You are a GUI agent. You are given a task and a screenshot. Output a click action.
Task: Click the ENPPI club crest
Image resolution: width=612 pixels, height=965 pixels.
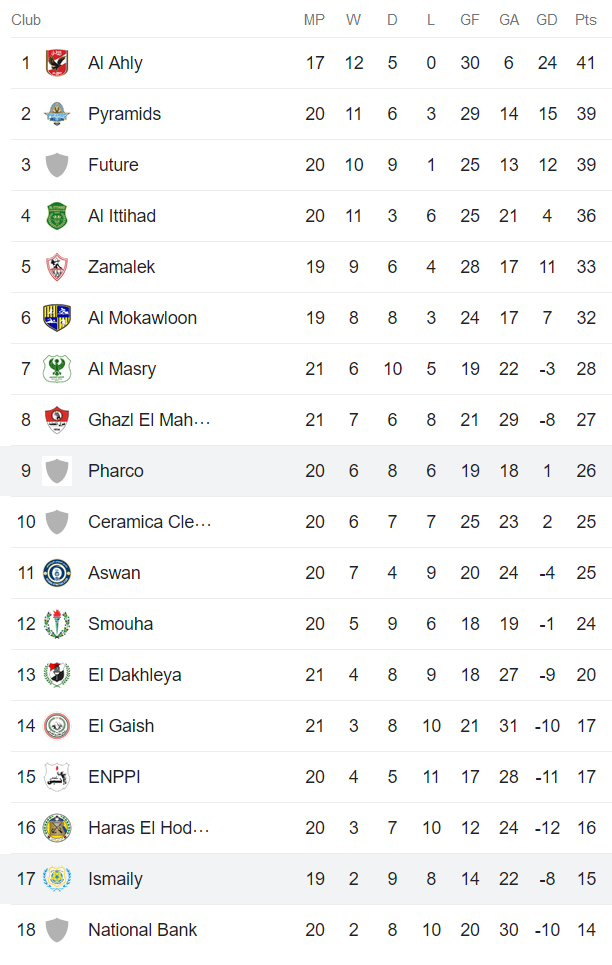57,776
